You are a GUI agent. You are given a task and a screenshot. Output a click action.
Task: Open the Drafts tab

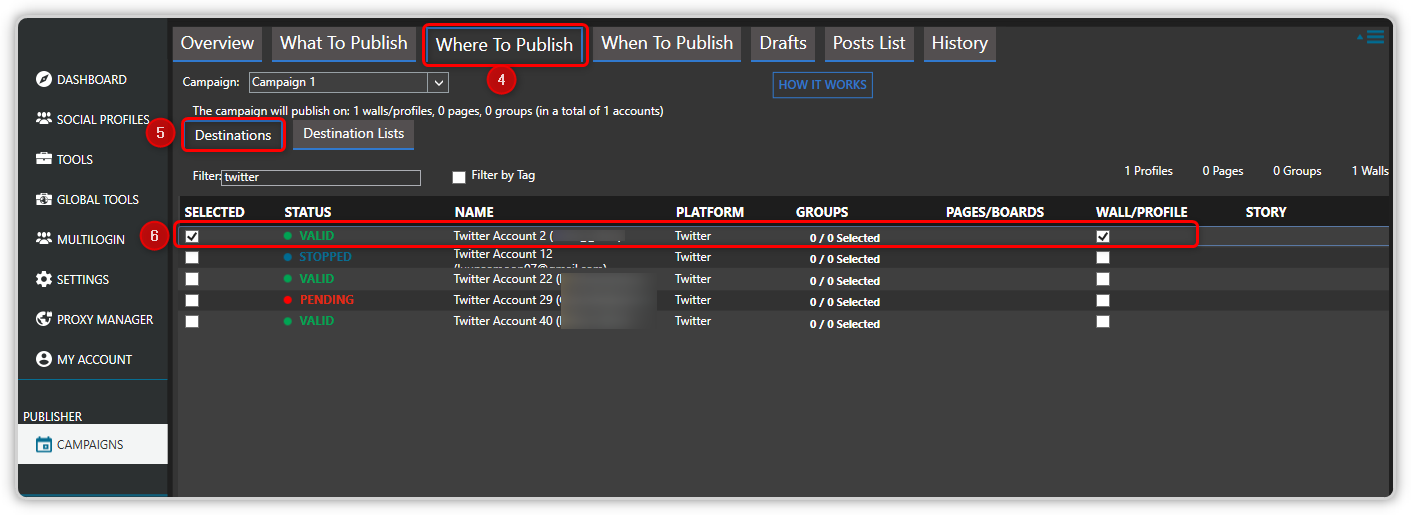783,43
